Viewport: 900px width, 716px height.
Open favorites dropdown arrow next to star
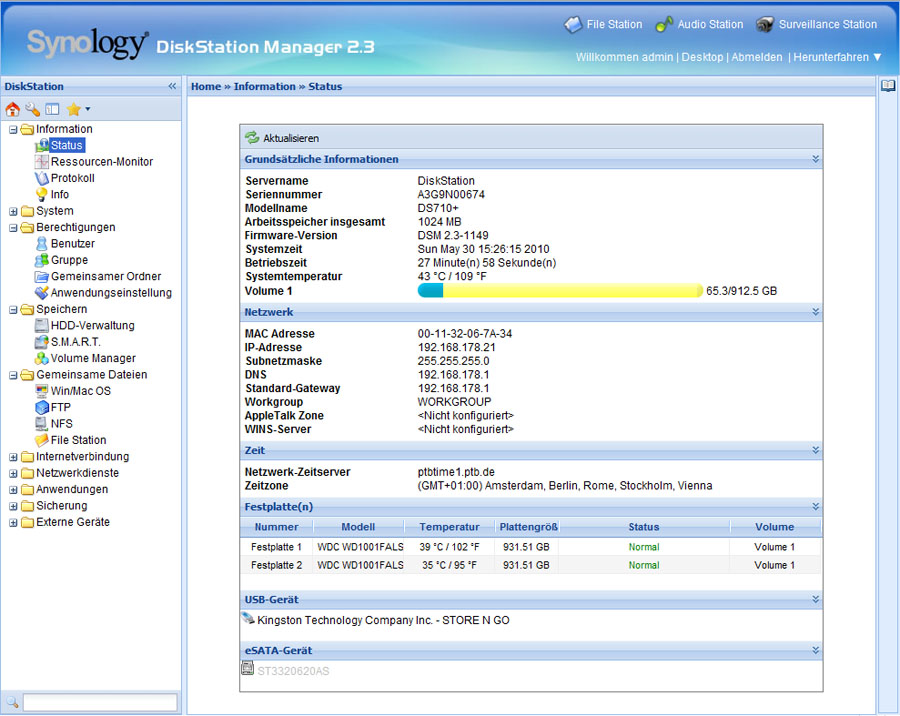[x=88, y=109]
